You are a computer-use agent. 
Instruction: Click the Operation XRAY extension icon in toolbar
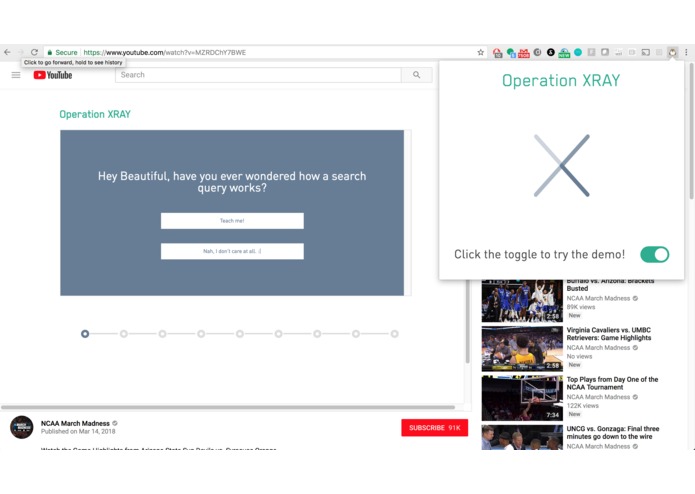672,52
